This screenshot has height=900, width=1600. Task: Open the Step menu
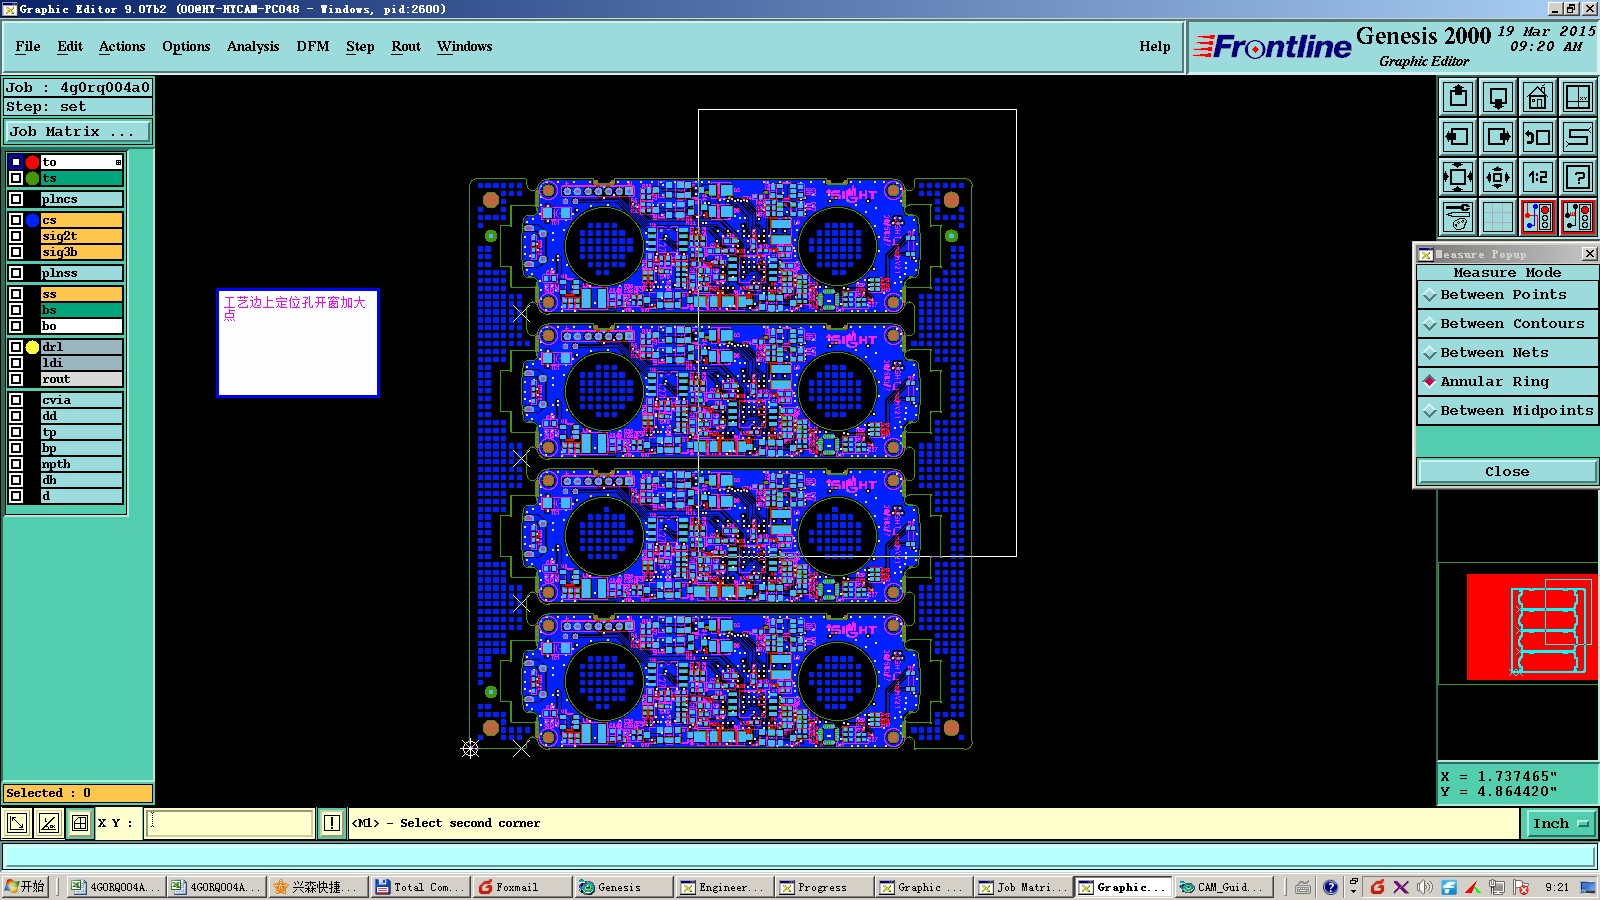click(x=360, y=46)
